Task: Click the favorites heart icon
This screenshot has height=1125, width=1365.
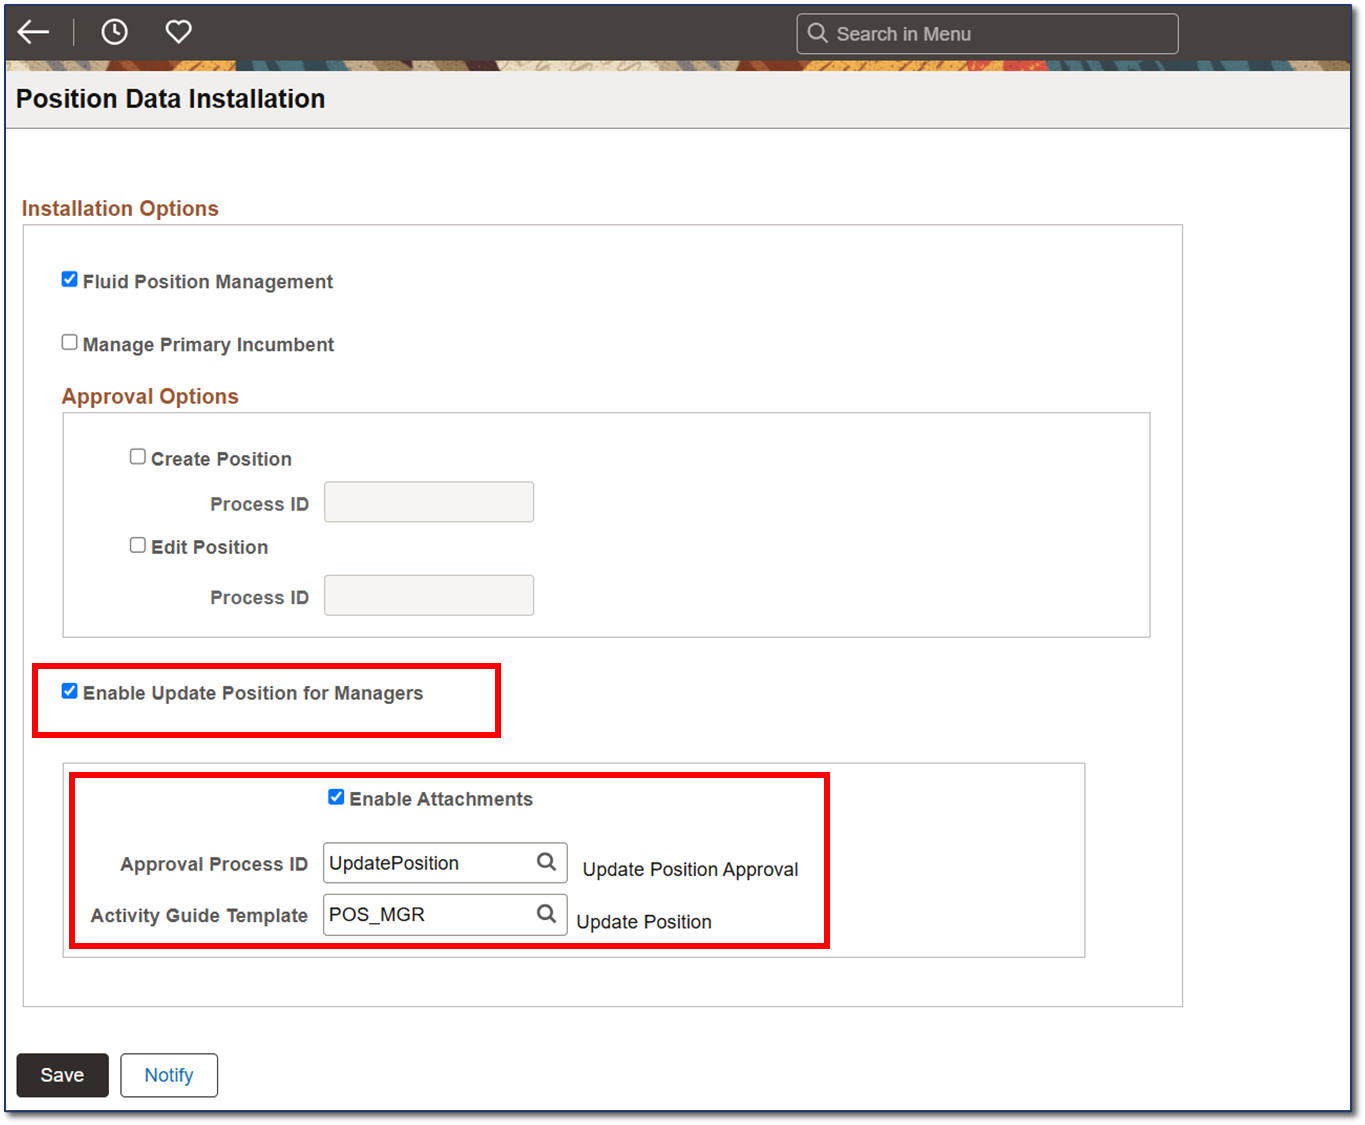Action: tap(179, 32)
